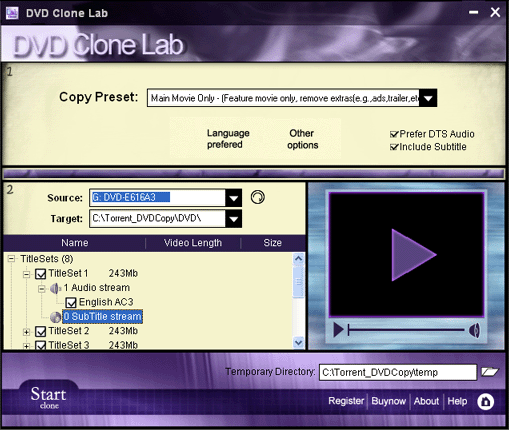Open Language prefered options
The width and height of the screenshot is (509, 430).
coord(228,139)
